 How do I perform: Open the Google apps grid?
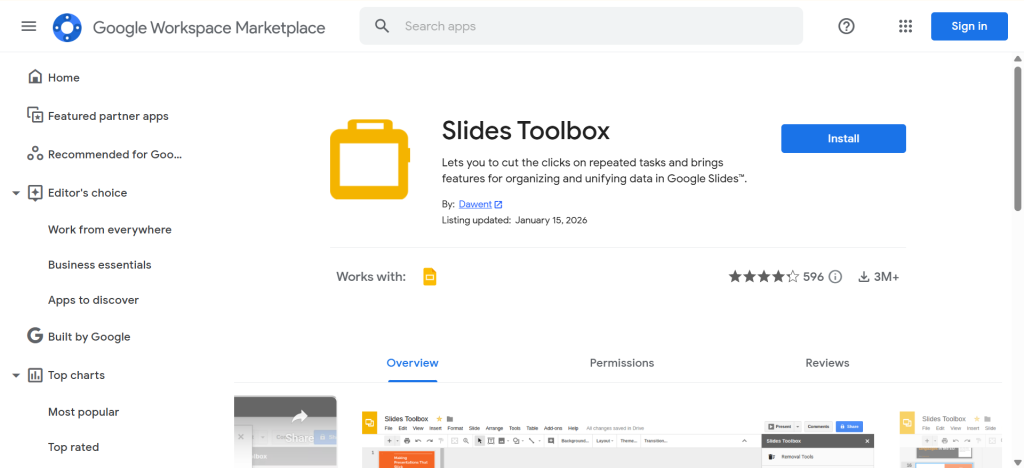point(905,26)
